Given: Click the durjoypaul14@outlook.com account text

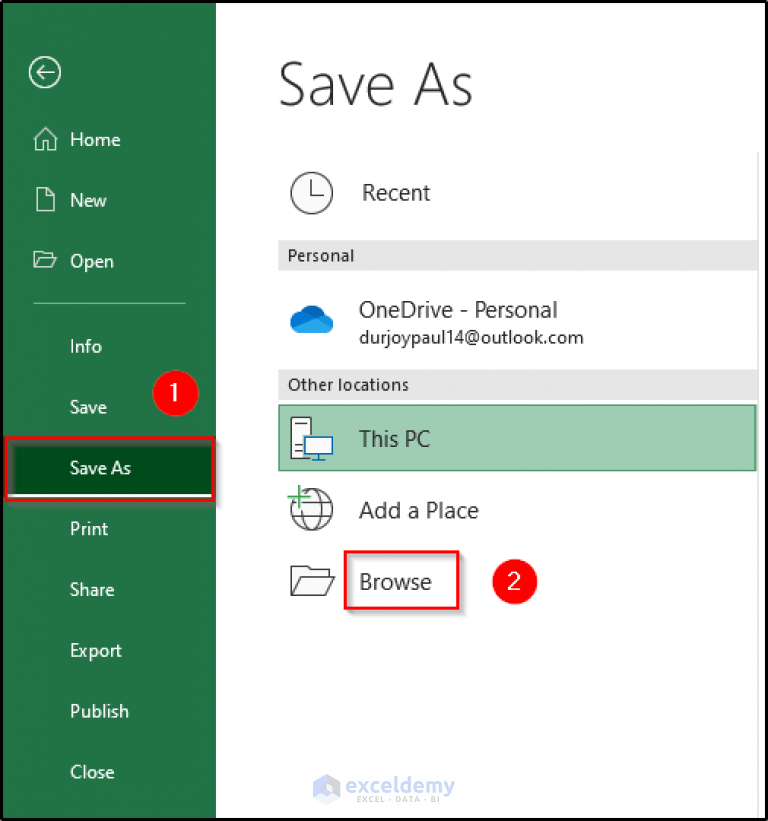Looking at the screenshot, I should tap(471, 338).
